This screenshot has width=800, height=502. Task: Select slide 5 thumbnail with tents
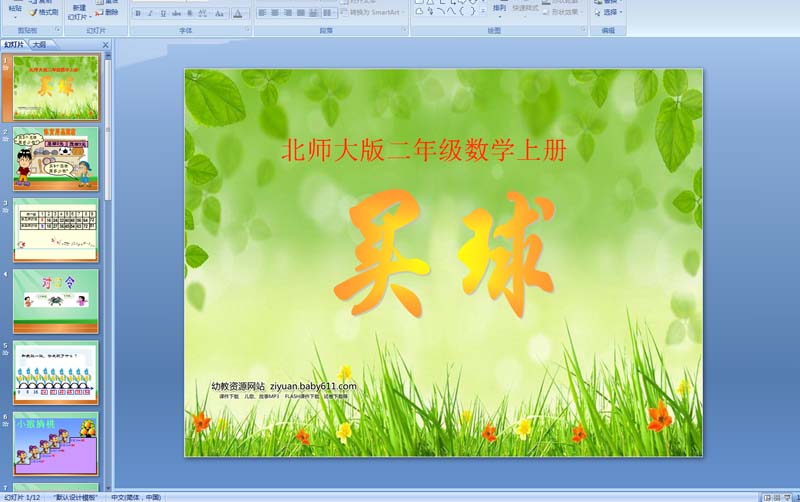[x=56, y=373]
